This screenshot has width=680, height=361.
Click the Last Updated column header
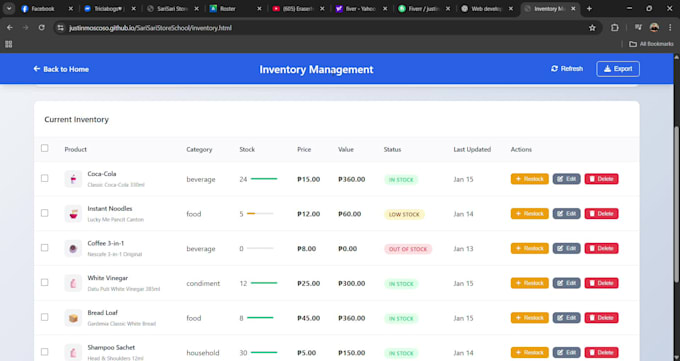tap(472, 149)
